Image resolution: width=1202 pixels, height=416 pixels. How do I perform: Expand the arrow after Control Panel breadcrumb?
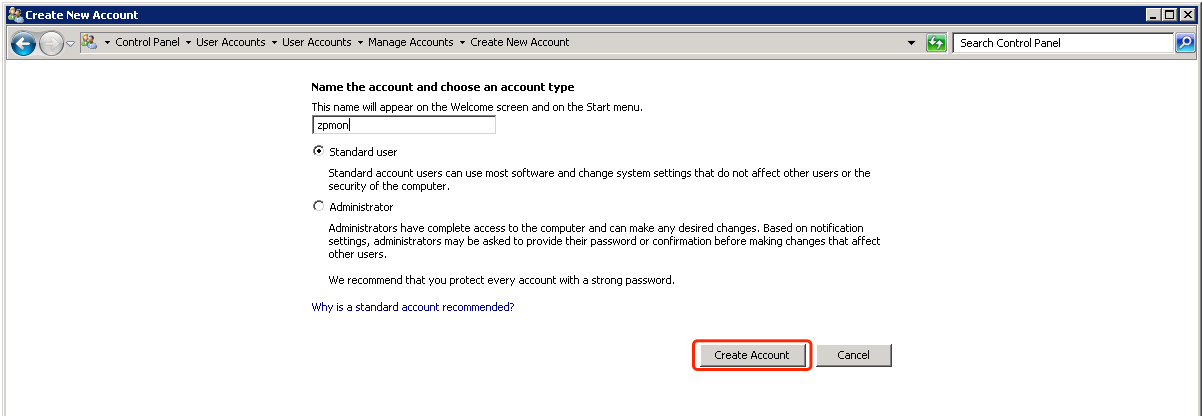click(188, 43)
